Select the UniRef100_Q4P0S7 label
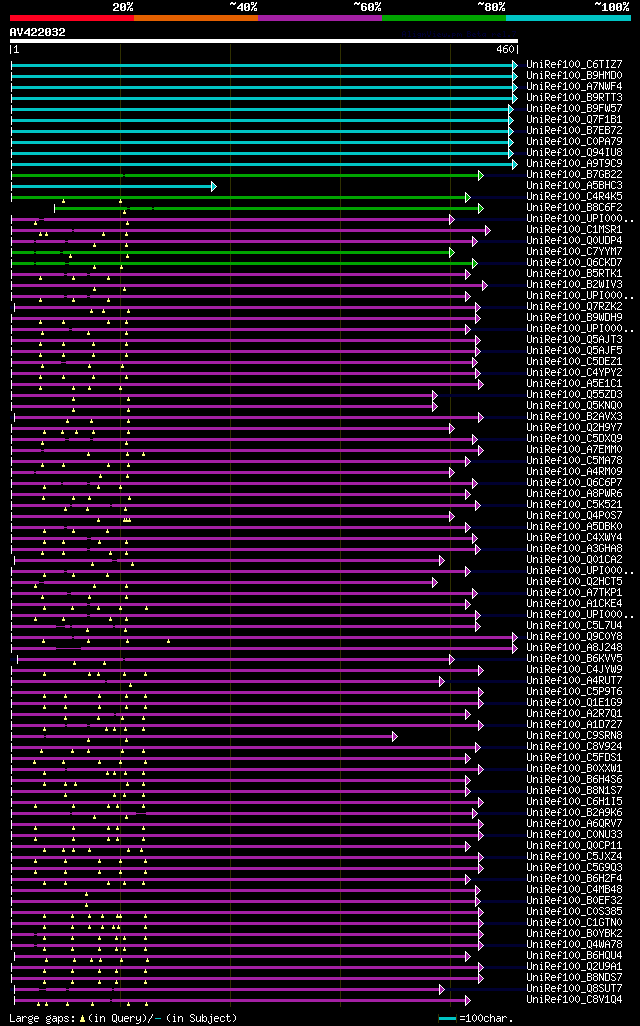Viewport: 640px width, 1026px height. [575, 516]
